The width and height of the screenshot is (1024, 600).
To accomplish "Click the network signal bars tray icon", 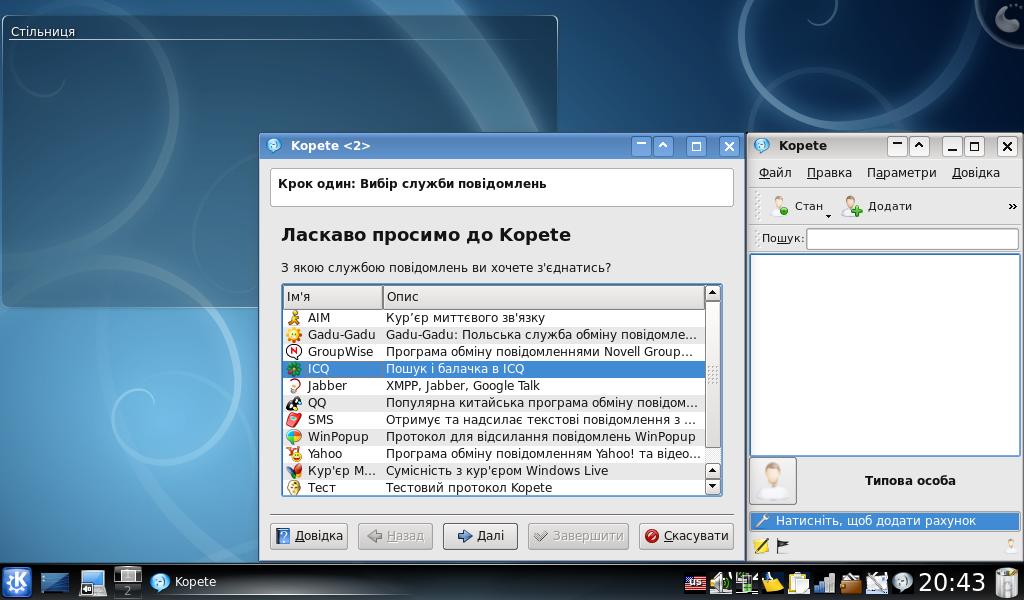I will 824,582.
